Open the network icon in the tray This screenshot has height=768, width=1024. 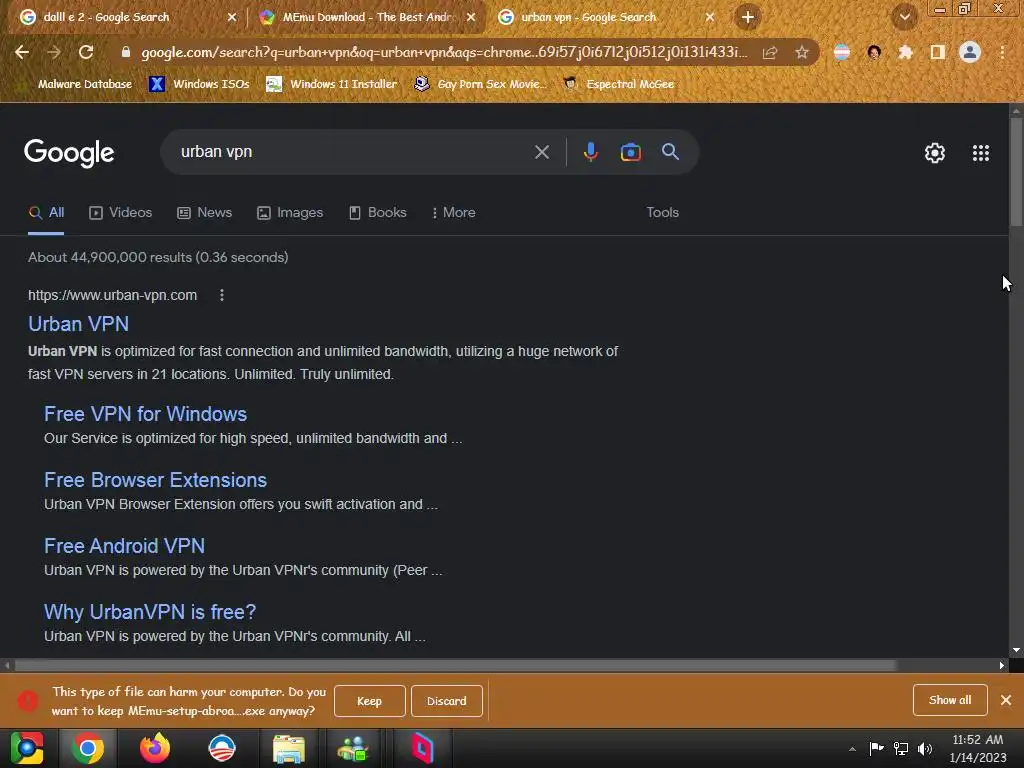pos(901,749)
